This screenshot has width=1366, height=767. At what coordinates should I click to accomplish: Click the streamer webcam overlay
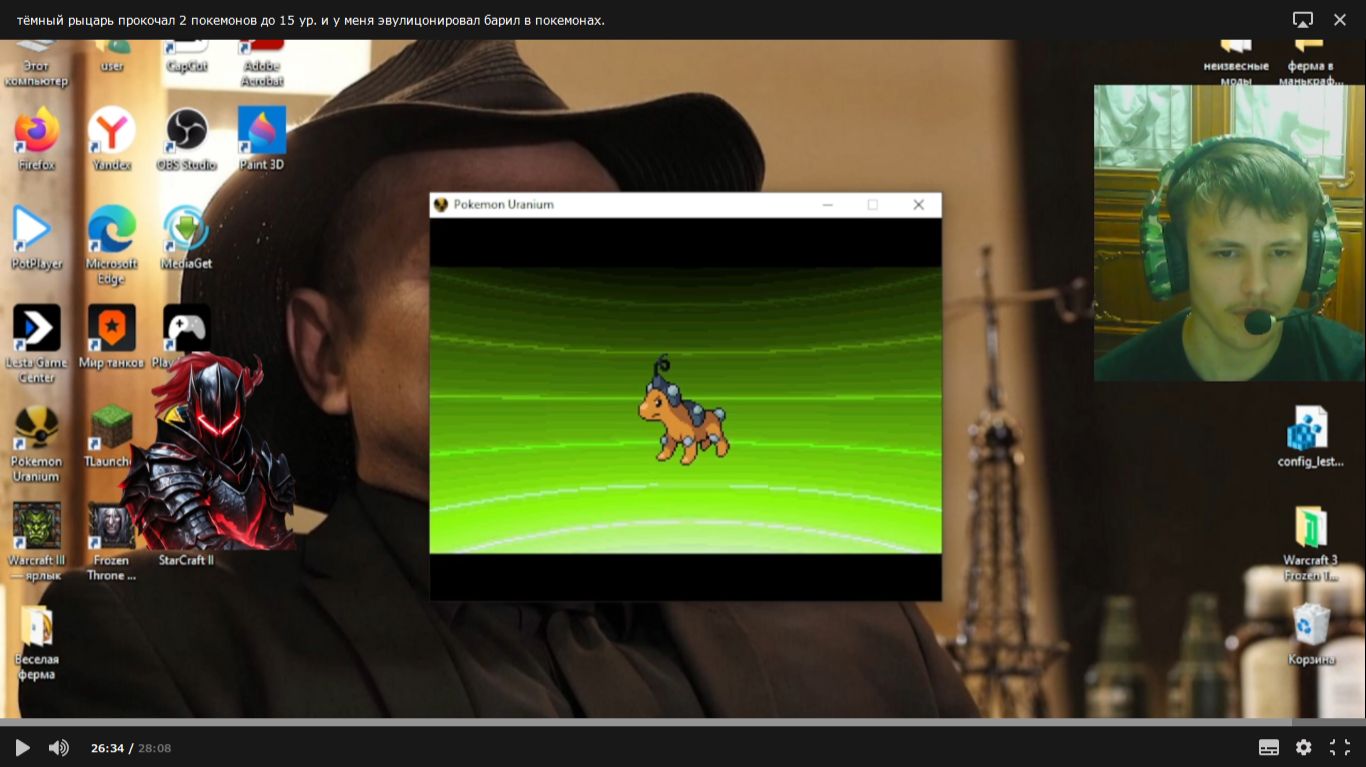(1229, 233)
